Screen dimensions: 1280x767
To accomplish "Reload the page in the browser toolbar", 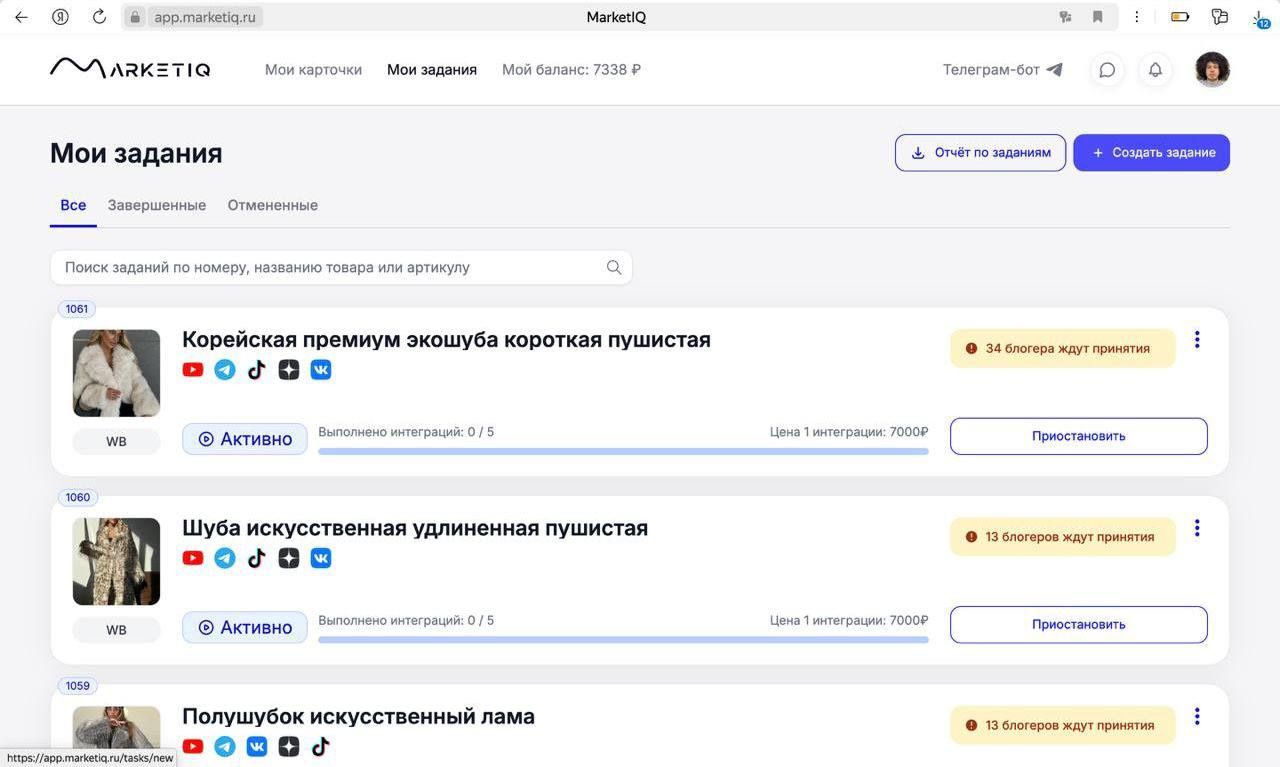I will point(99,17).
